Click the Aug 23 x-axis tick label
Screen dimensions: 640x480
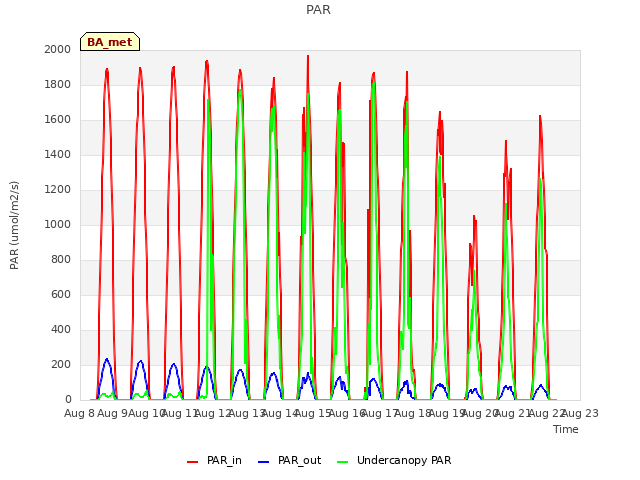pos(580,413)
